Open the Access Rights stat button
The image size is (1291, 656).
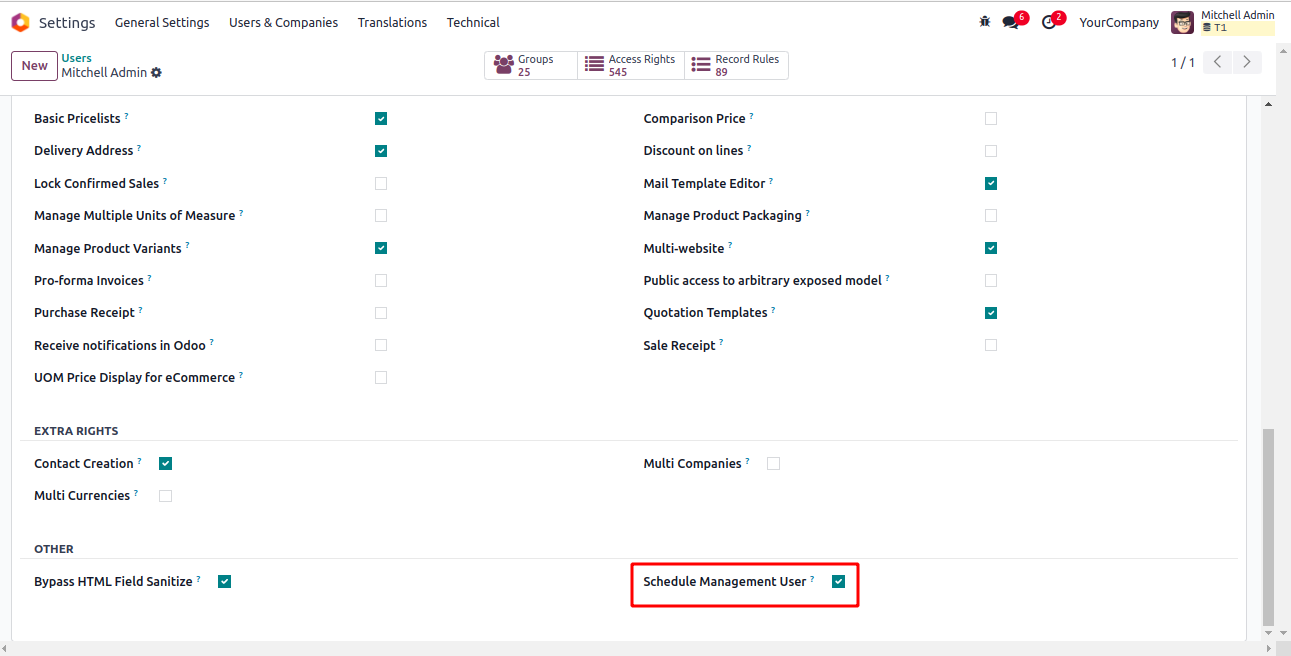[631, 66]
